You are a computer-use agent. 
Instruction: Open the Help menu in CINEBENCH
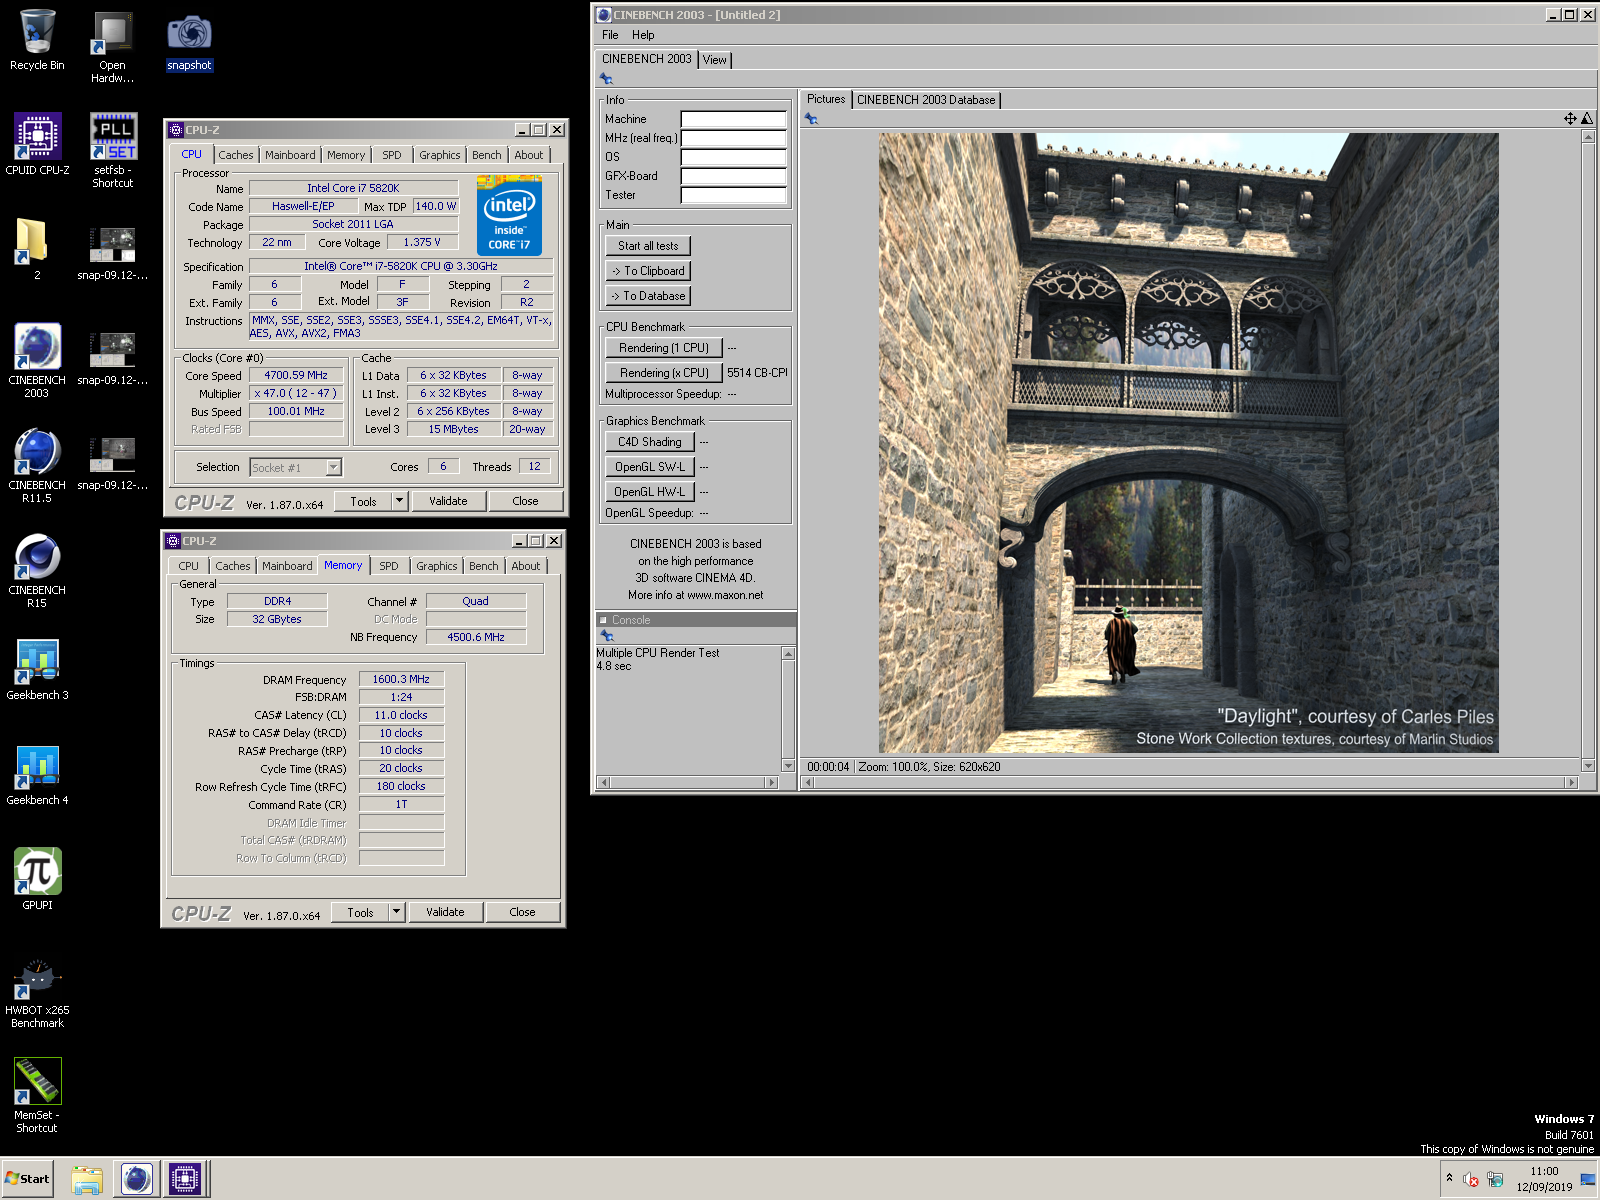[x=643, y=35]
